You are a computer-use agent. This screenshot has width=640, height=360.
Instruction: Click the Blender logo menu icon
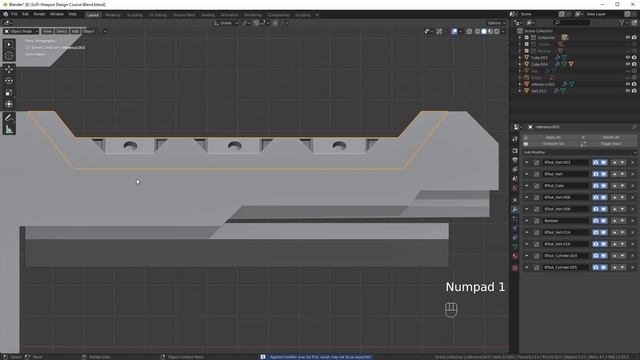click(x=6, y=14)
